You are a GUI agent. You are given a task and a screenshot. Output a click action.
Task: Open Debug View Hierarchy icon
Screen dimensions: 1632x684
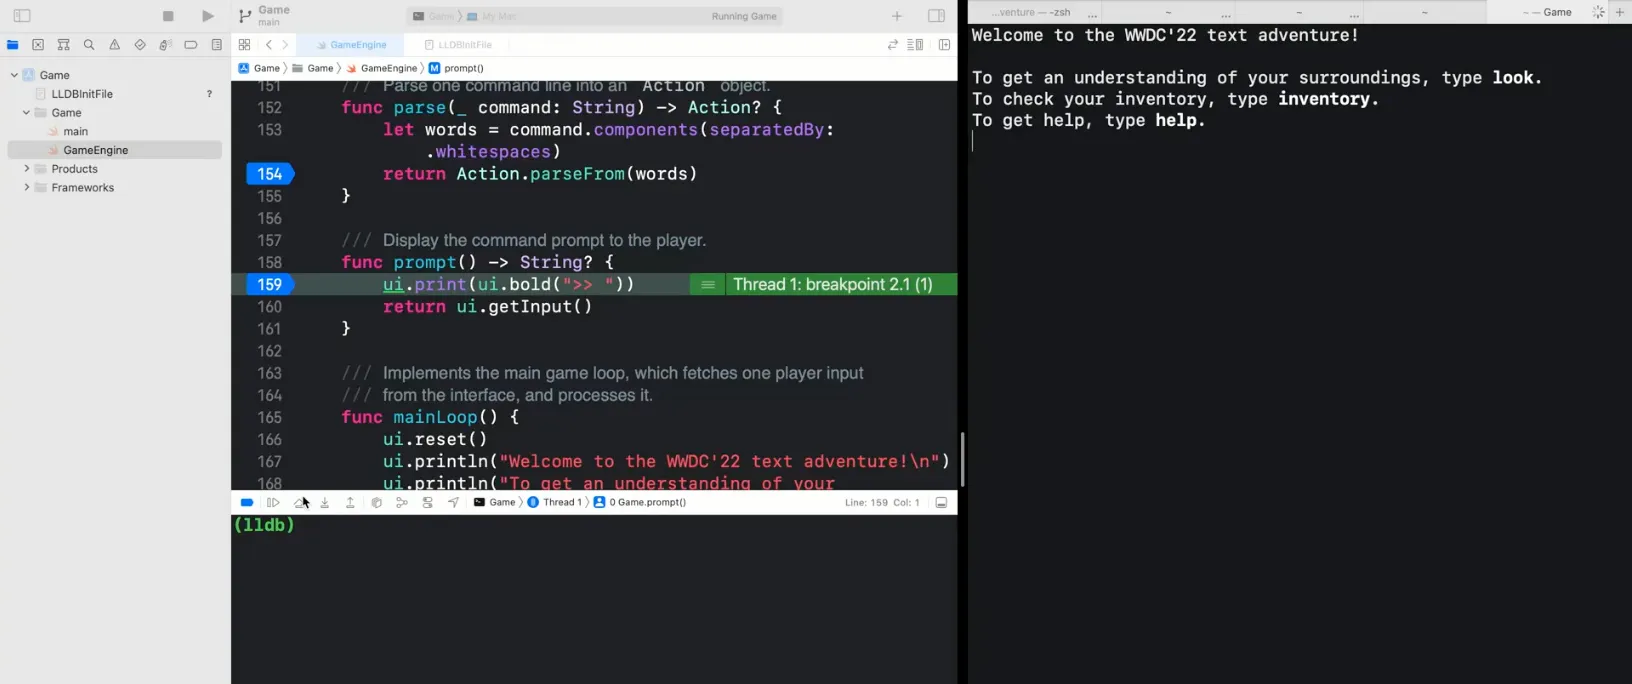coord(376,502)
